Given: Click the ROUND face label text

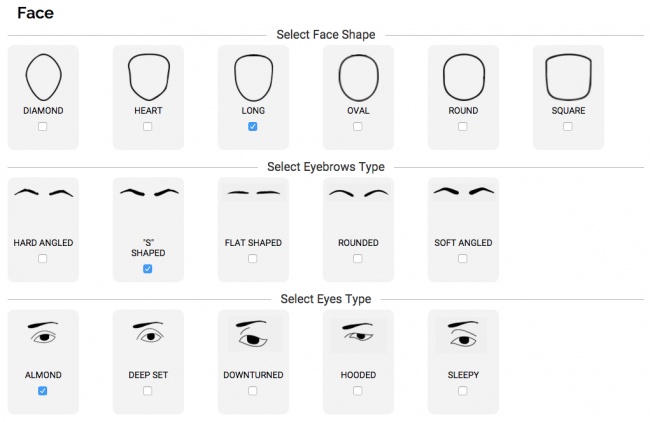Looking at the screenshot, I should (x=462, y=111).
